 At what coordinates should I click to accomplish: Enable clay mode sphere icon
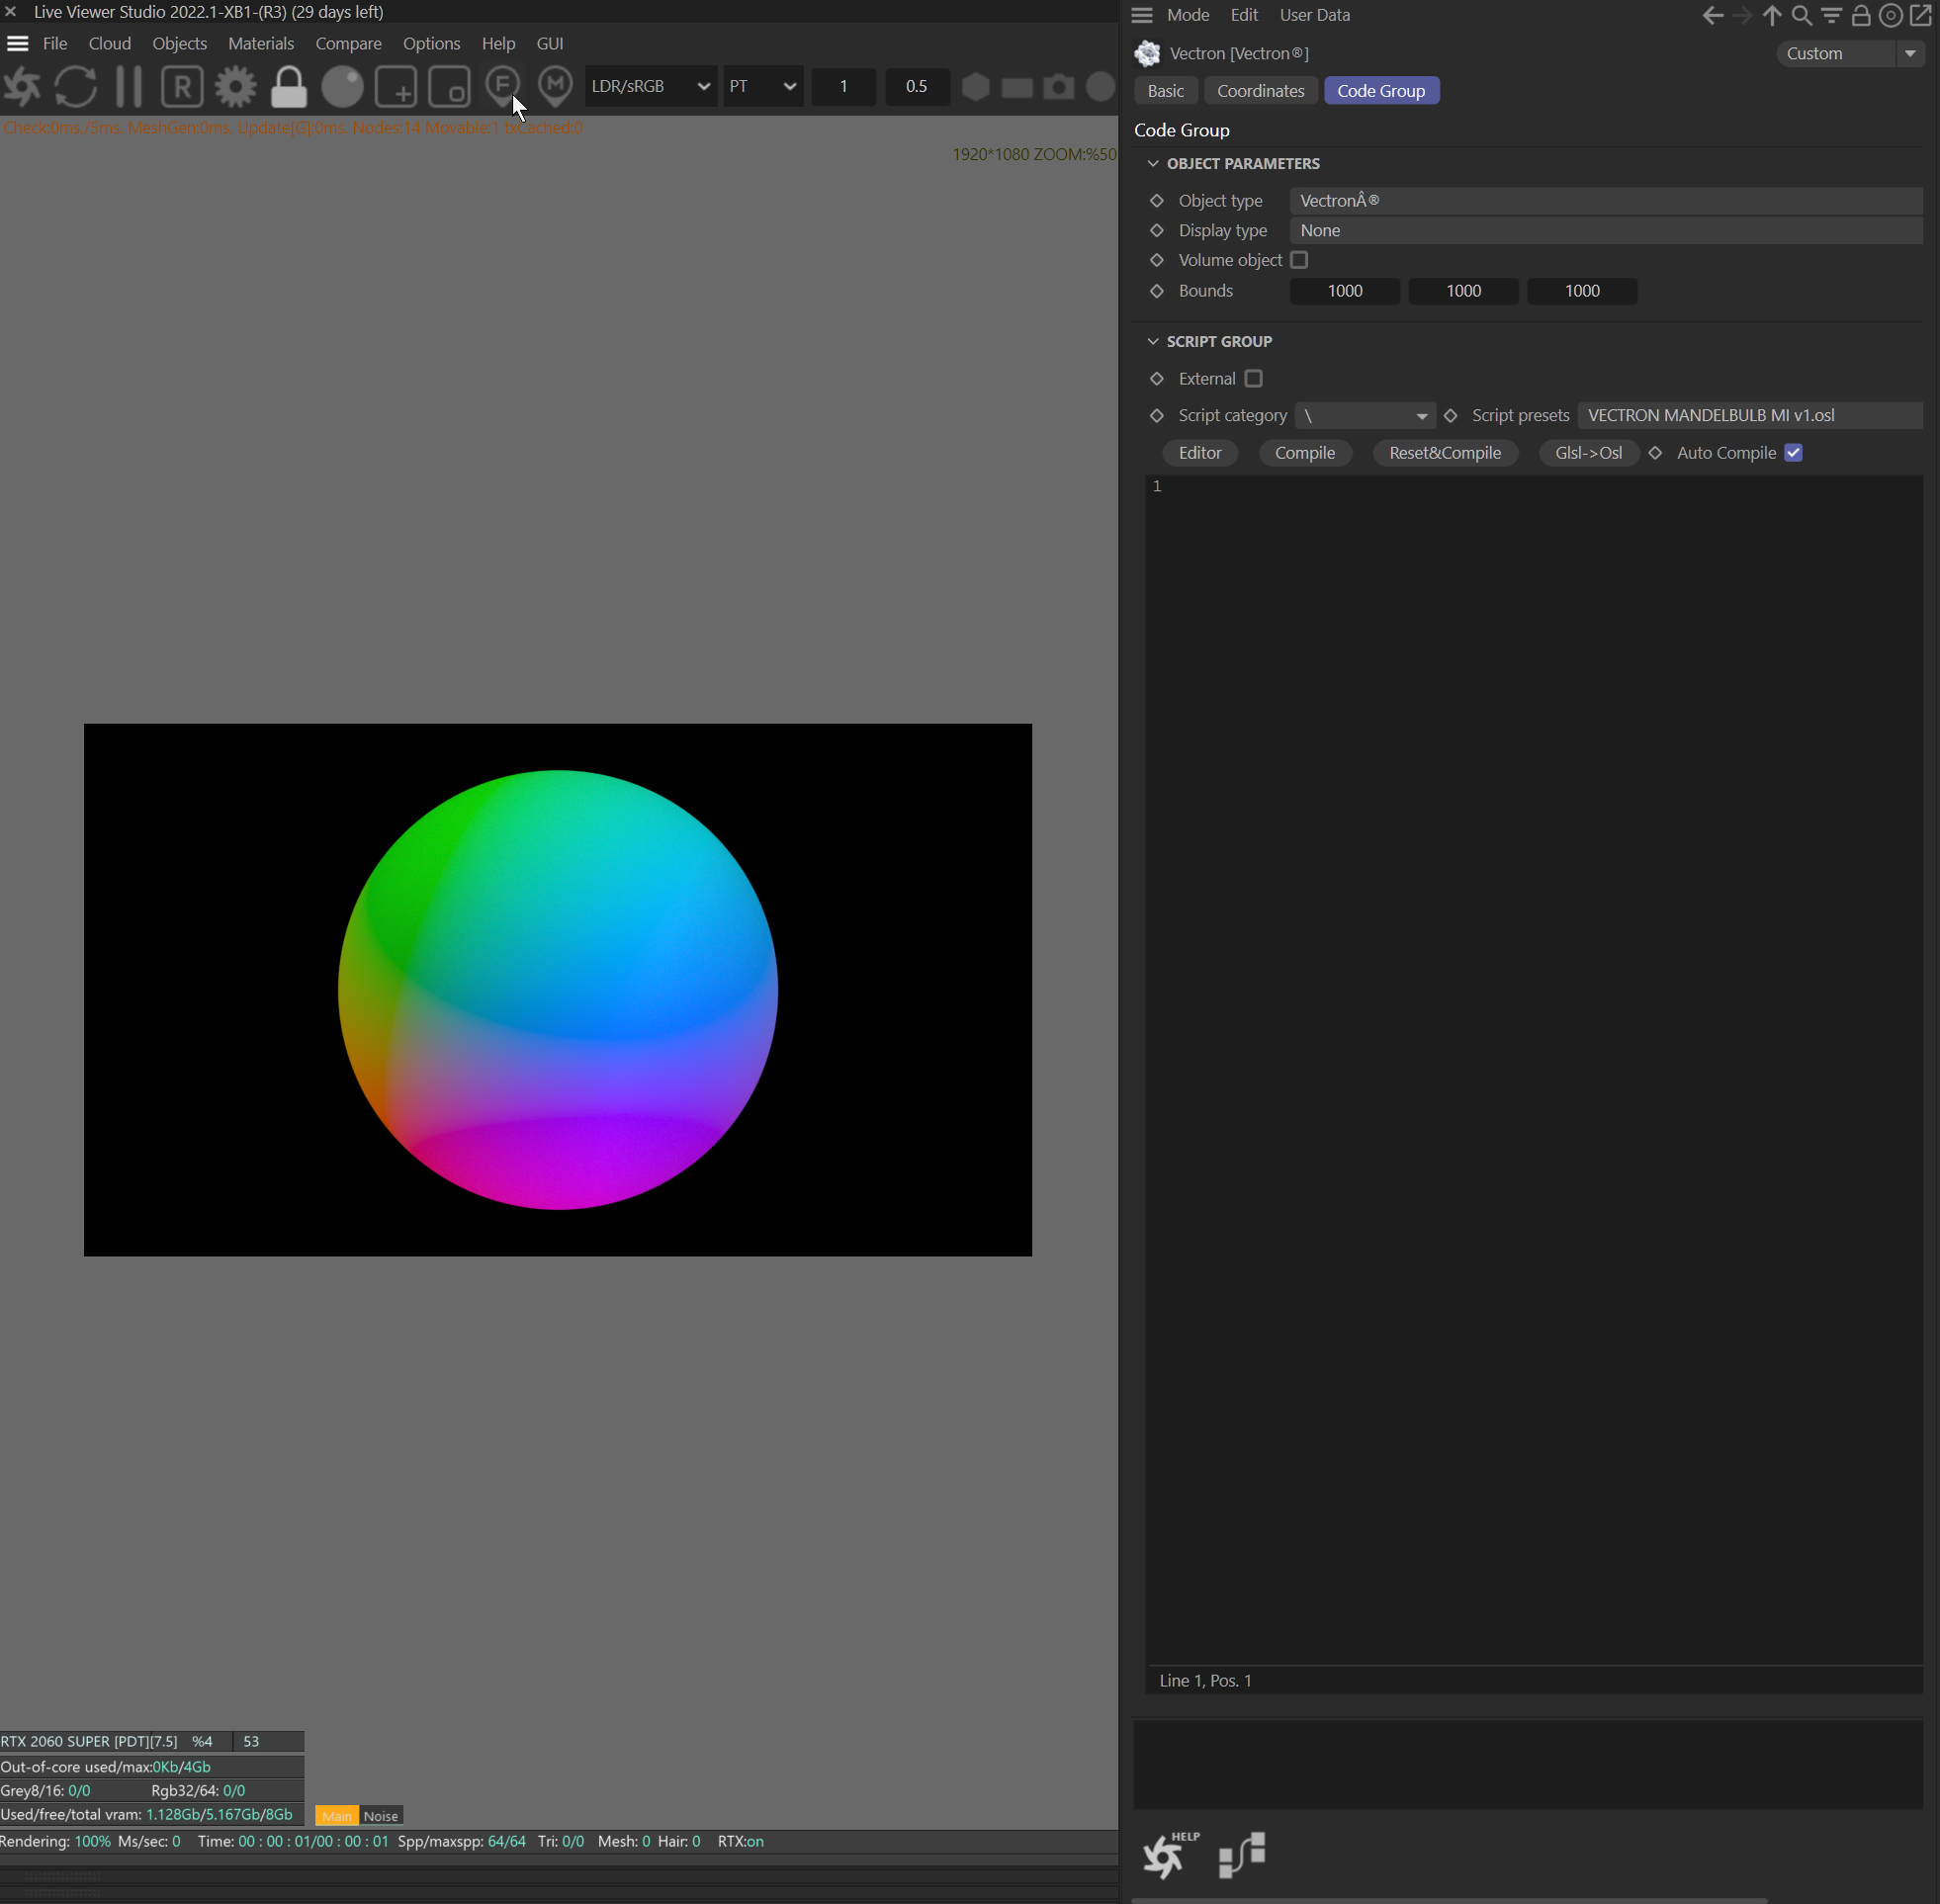(x=342, y=87)
